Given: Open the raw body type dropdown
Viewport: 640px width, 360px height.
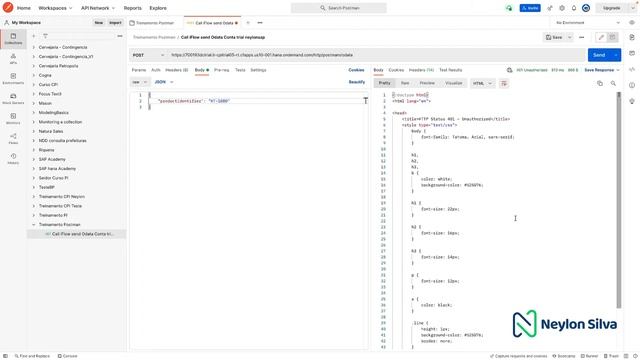Looking at the screenshot, I should click(x=140, y=82).
